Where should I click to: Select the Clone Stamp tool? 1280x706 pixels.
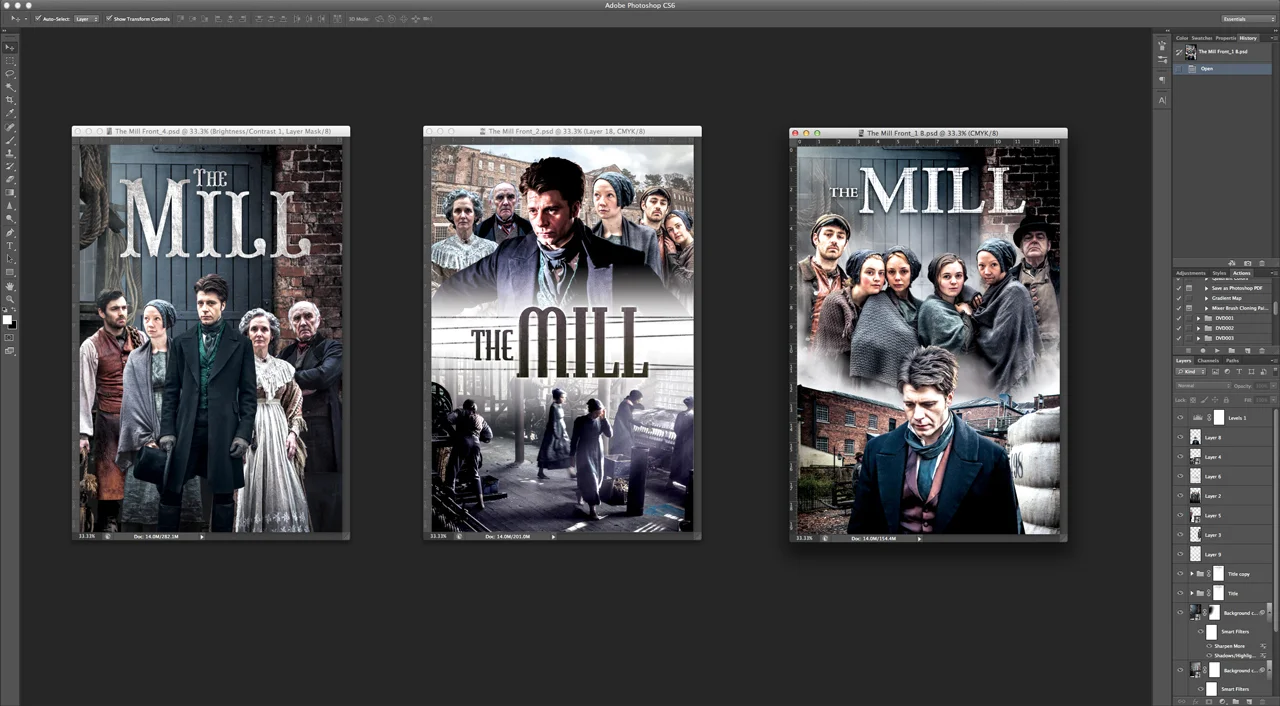pos(9,153)
